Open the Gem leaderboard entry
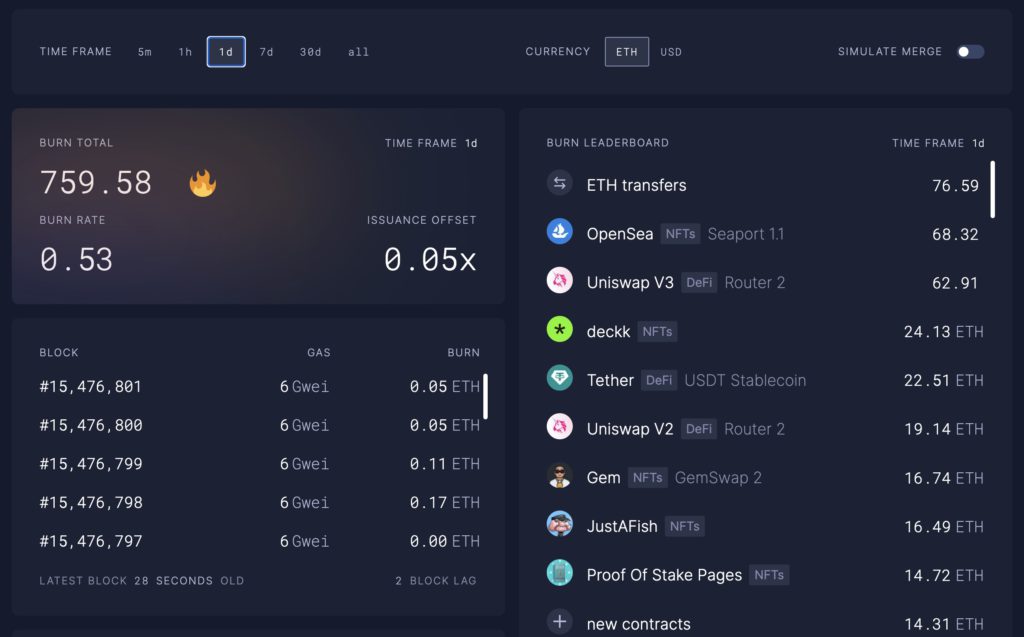The image size is (1024, 637). tap(765, 478)
